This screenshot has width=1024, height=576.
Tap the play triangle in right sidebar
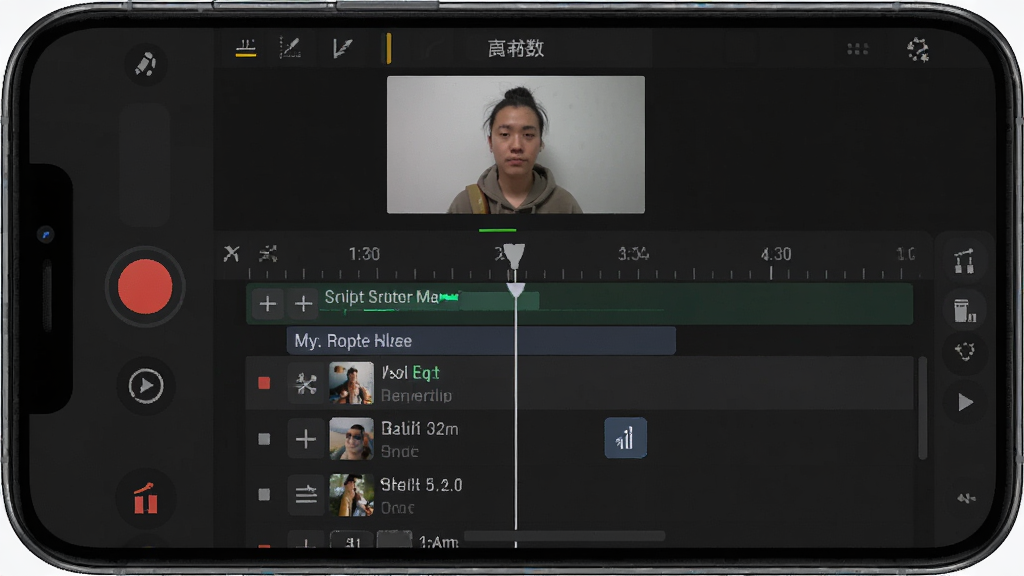coord(965,402)
